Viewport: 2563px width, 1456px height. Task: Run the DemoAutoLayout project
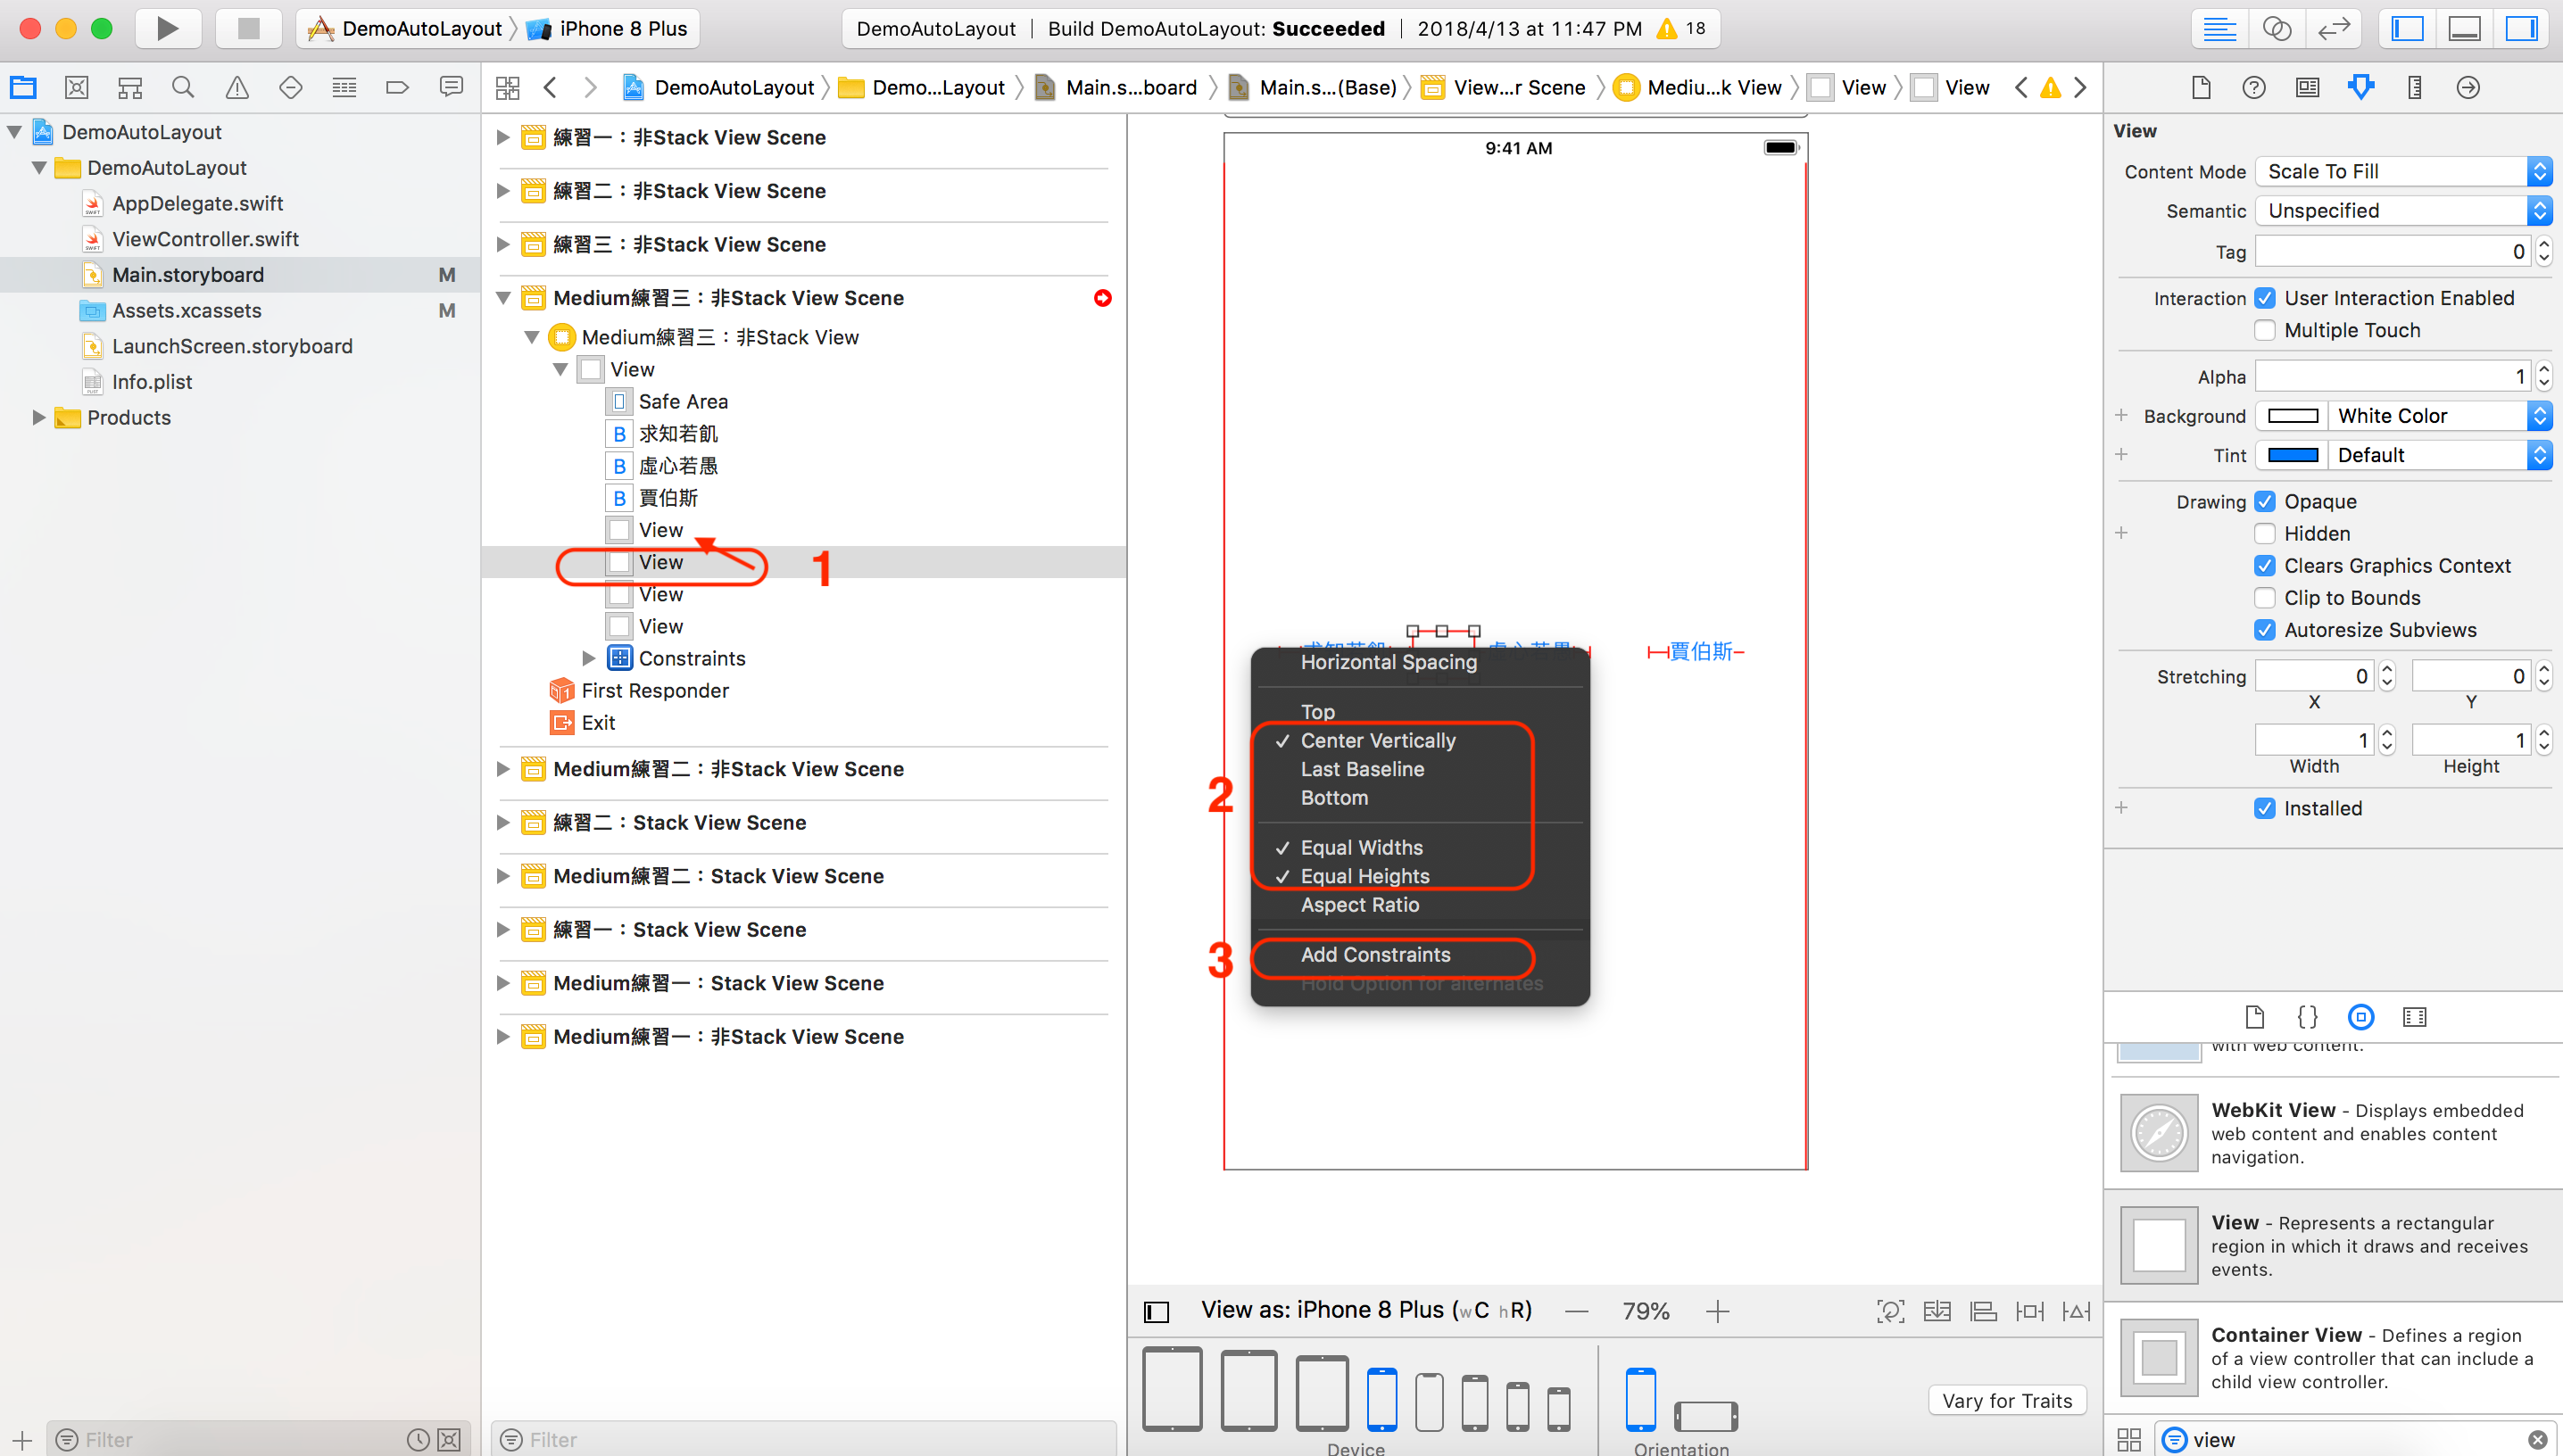167,28
